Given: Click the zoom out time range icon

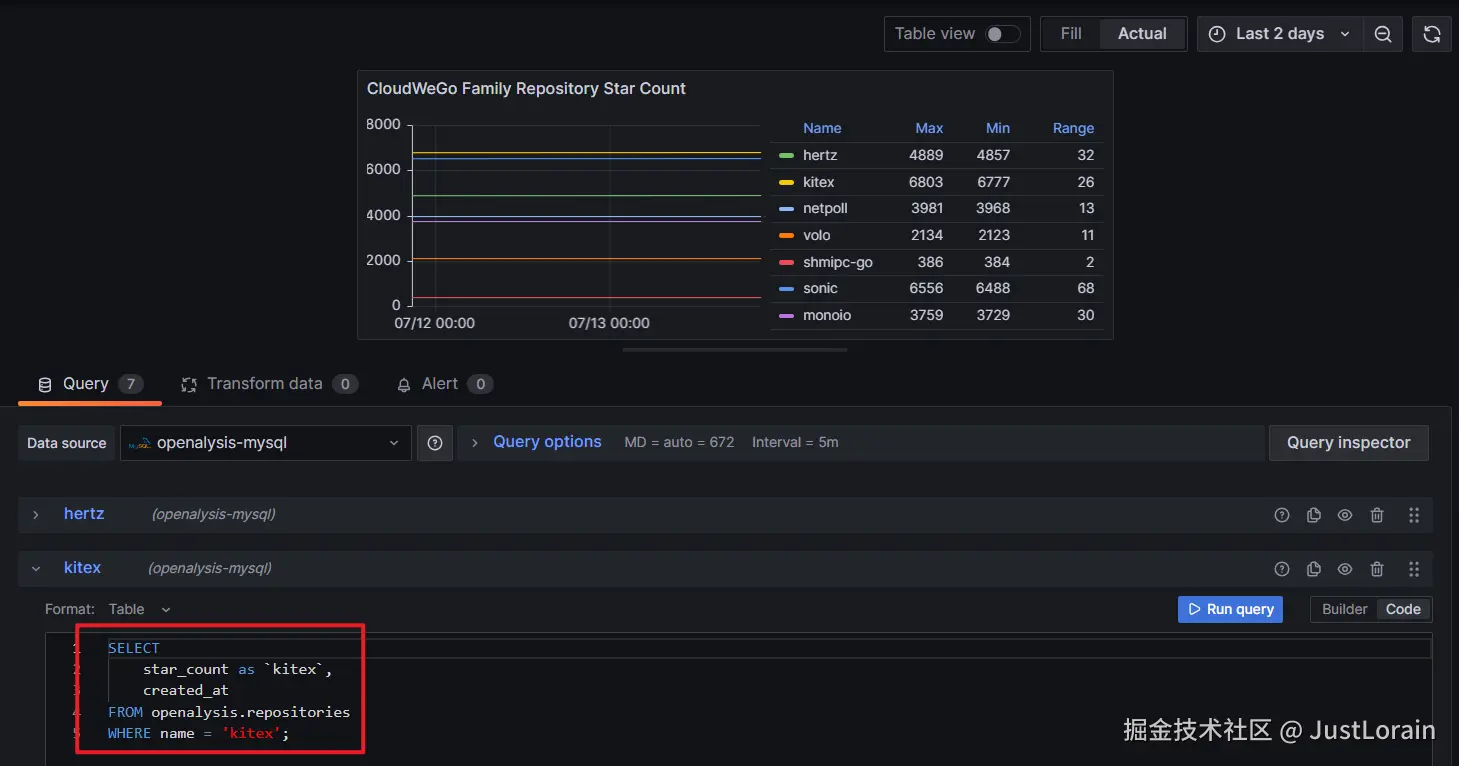Looking at the screenshot, I should [x=1383, y=34].
